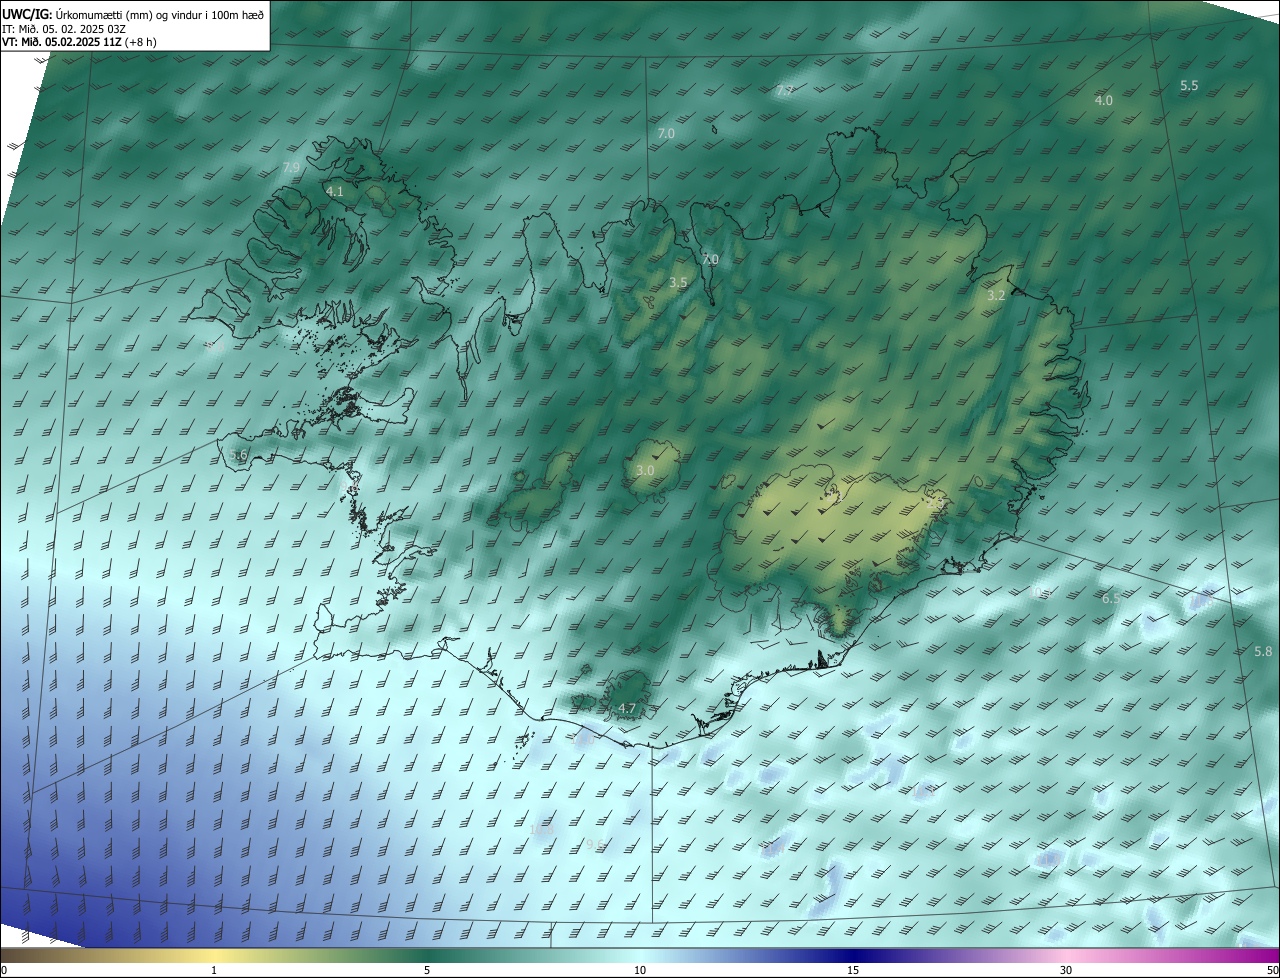Click the colour scale tick label 15
The height and width of the screenshot is (978, 1280).
pyautogui.click(x=853, y=970)
